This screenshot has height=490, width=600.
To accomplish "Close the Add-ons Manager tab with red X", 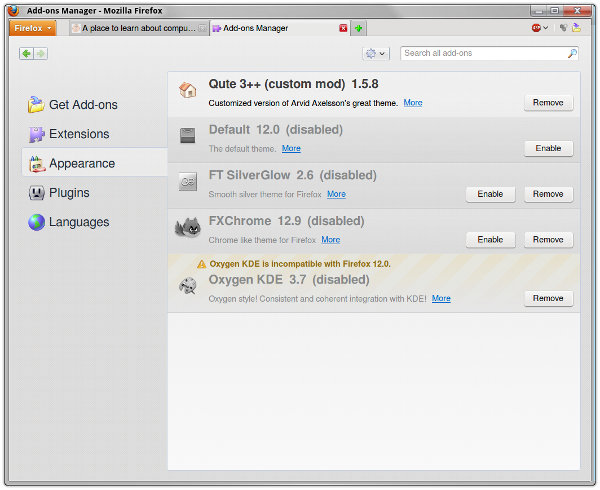I will click(x=343, y=28).
